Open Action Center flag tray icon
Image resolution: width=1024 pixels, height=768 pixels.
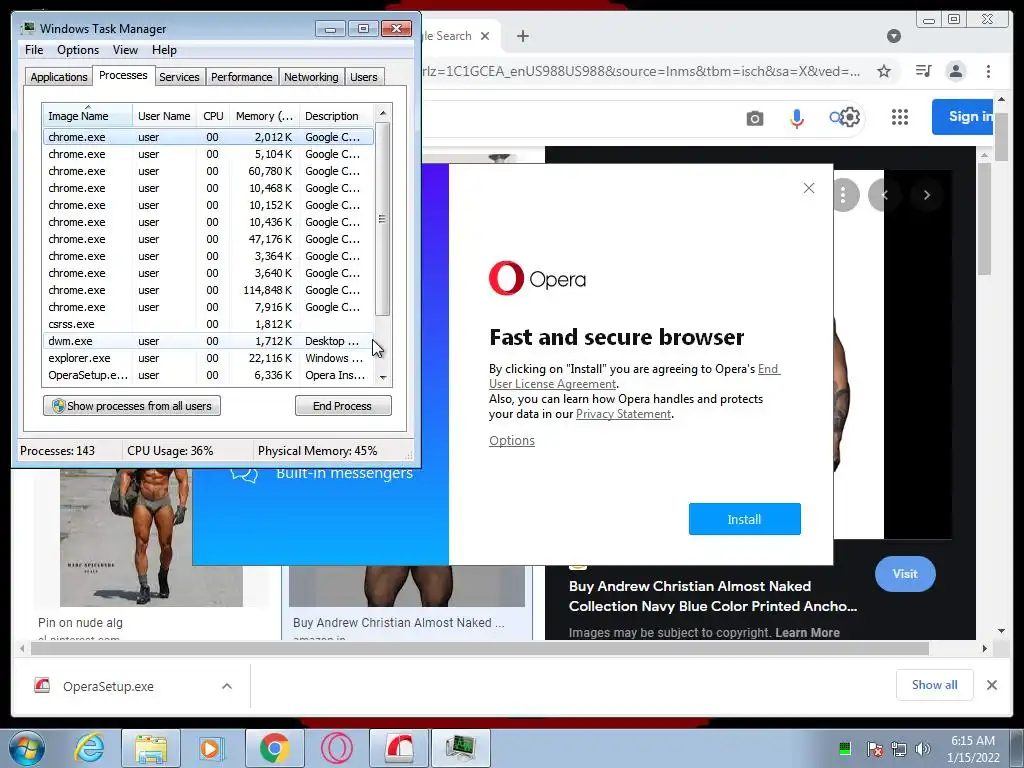click(875, 748)
